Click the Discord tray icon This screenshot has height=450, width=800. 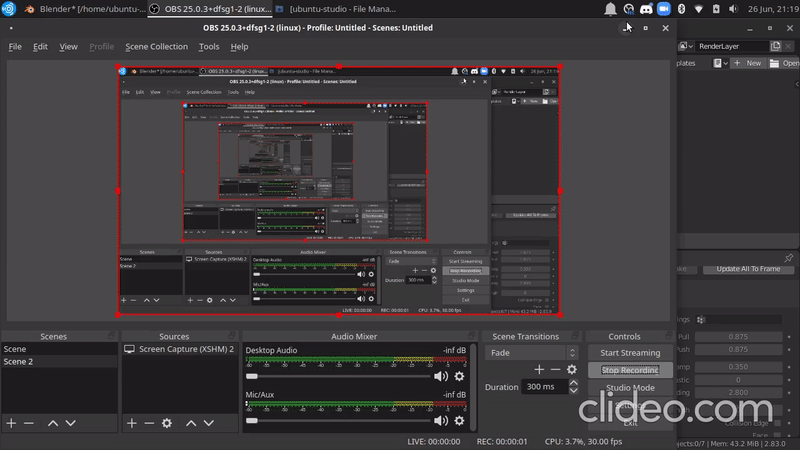(x=646, y=9)
